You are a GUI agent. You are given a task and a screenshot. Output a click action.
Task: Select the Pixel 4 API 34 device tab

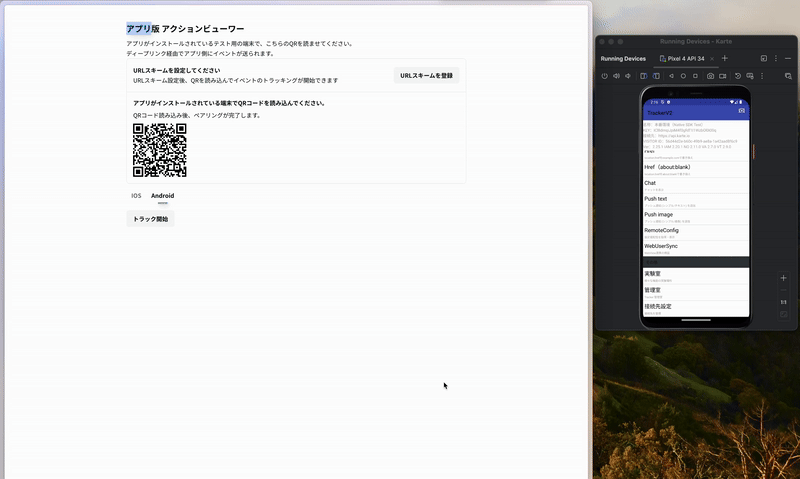pyautogui.click(x=686, y=59)
